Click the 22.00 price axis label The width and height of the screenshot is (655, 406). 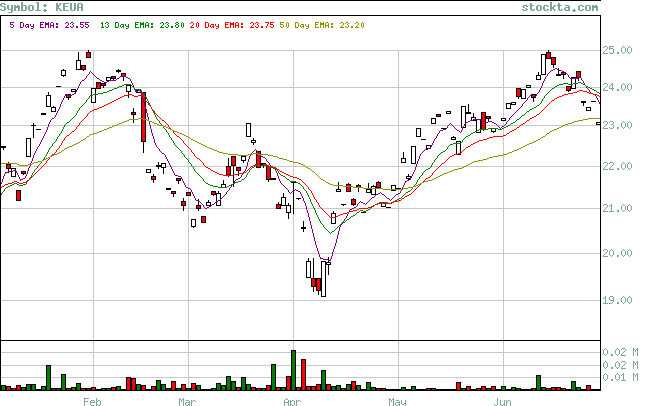point(617,166)
